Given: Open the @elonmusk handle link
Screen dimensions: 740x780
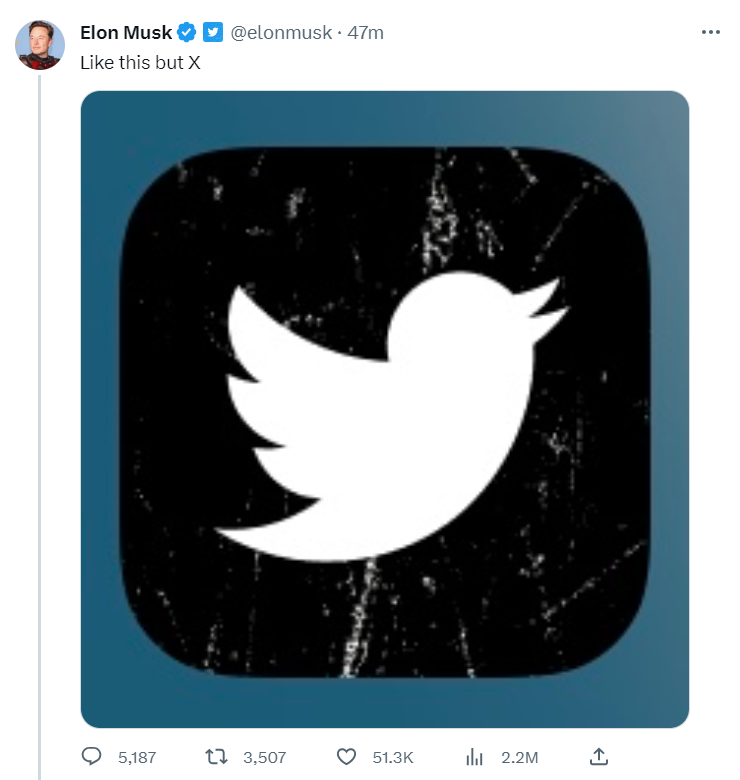Looking at the screenshot, I should [281, 33].
